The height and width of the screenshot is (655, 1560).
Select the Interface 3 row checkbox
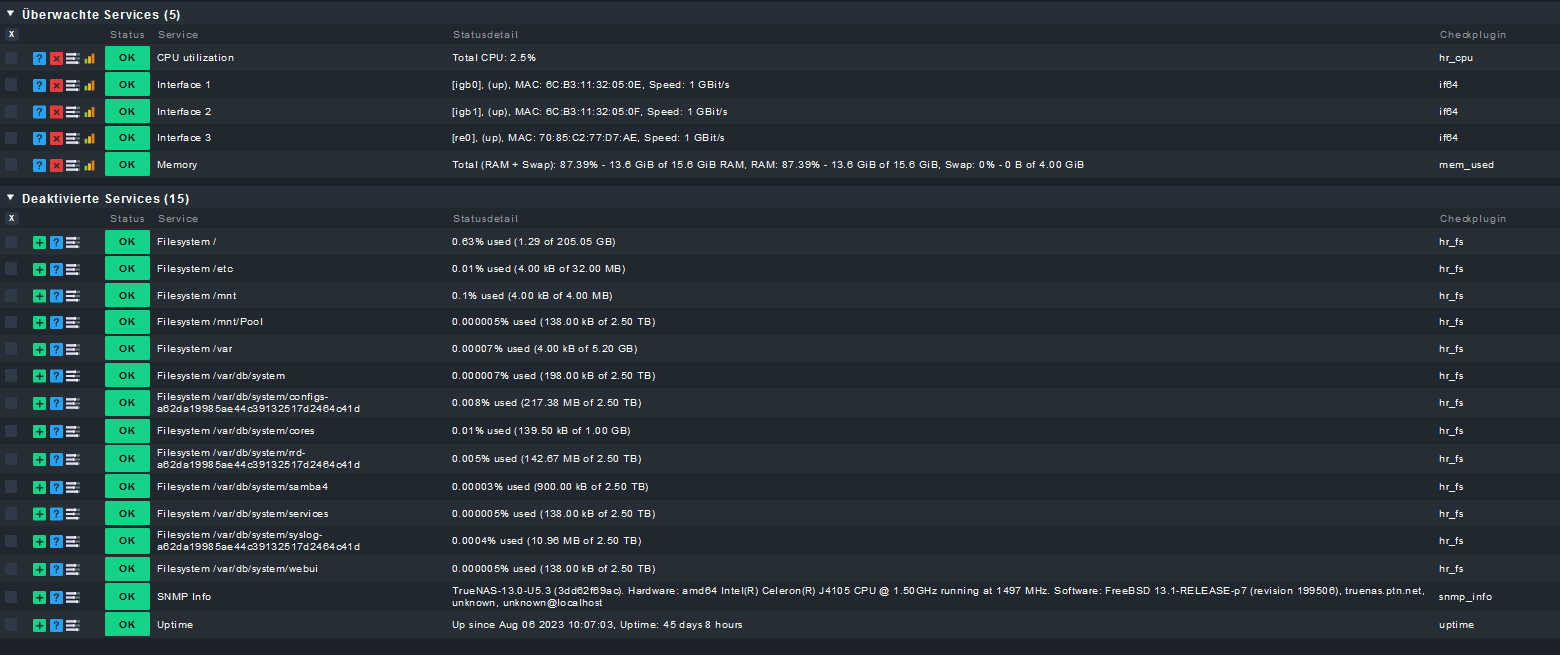point(11,138)
